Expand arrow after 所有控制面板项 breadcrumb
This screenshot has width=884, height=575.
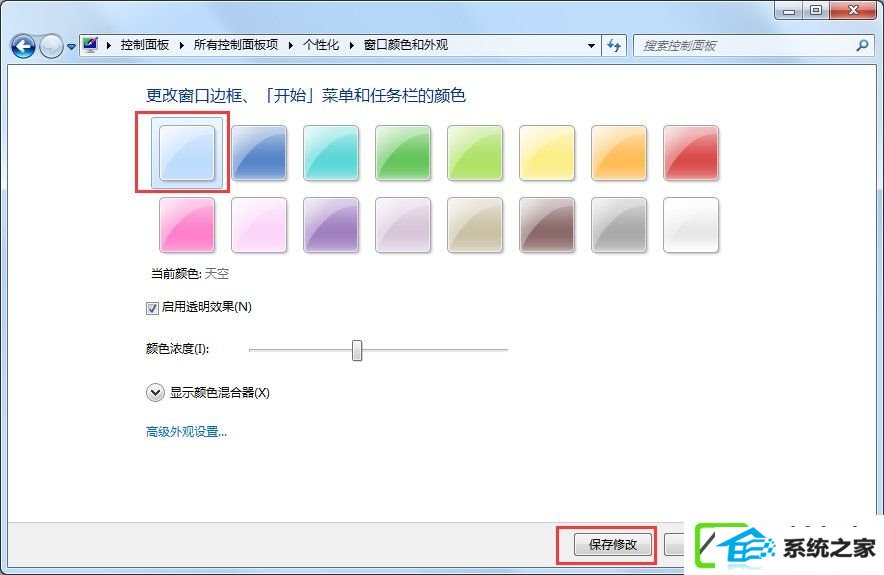291,45
